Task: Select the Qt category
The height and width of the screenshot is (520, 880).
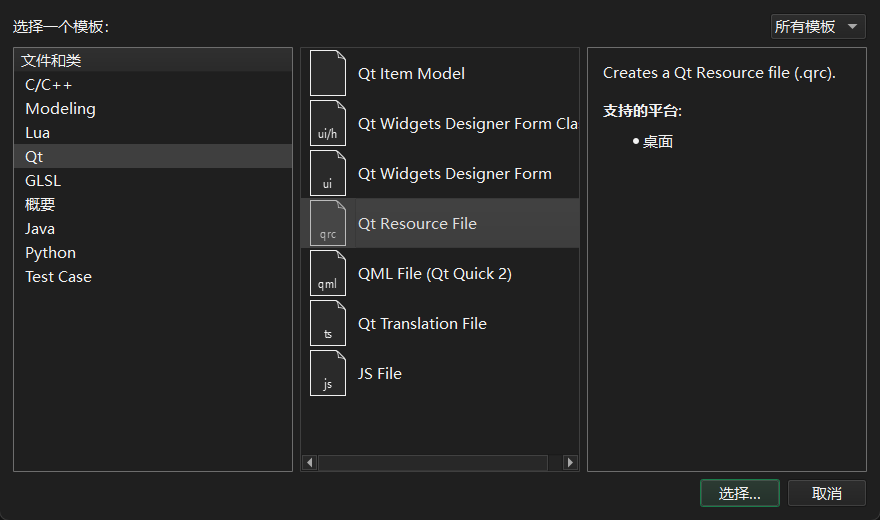Action: pyautogui.click(x=153, y=157)
